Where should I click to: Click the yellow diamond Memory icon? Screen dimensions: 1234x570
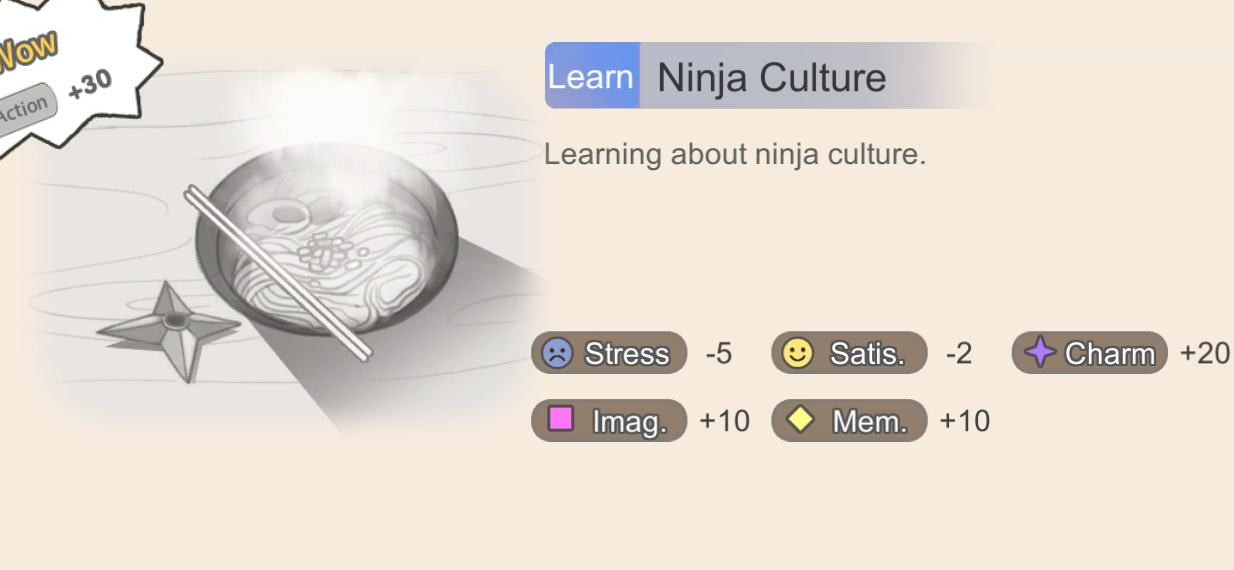(802, 420)
